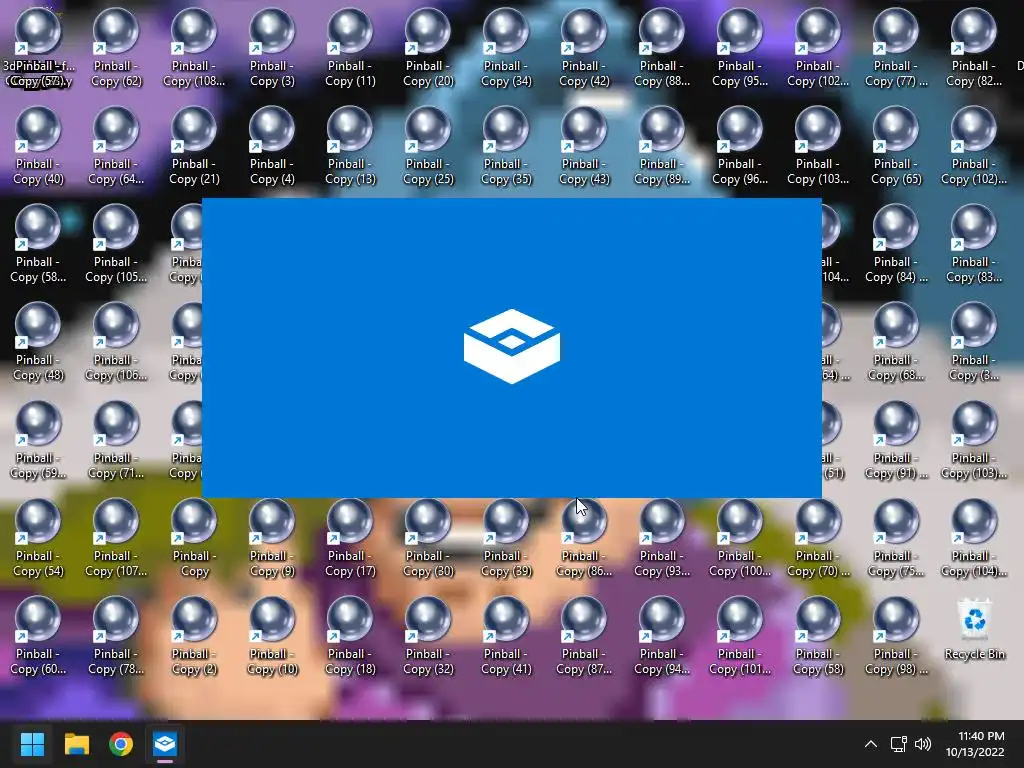Select the Windows Sandbox taskbar icon

(165, 744)
